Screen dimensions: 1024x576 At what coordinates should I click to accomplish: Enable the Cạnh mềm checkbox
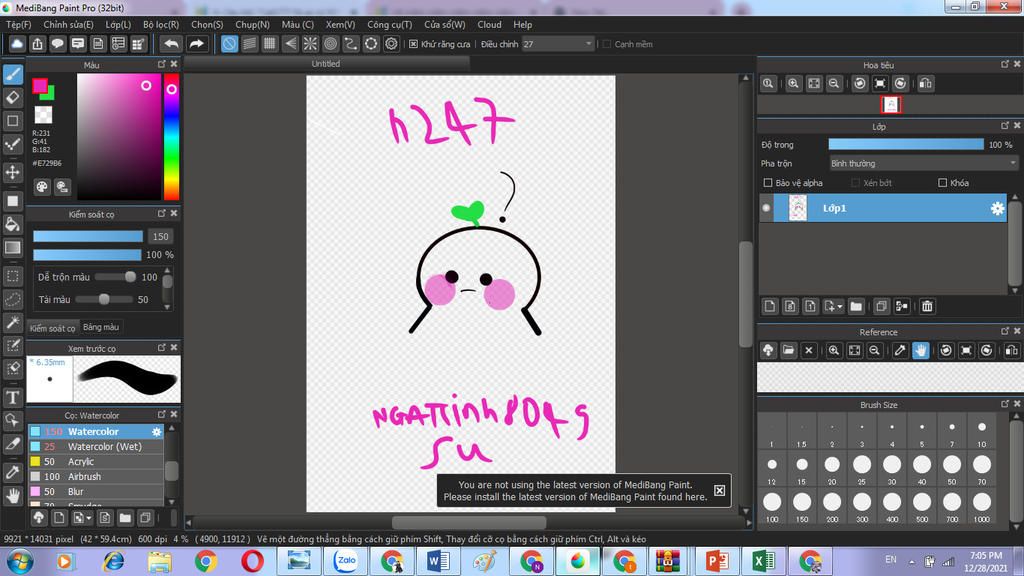607,44
